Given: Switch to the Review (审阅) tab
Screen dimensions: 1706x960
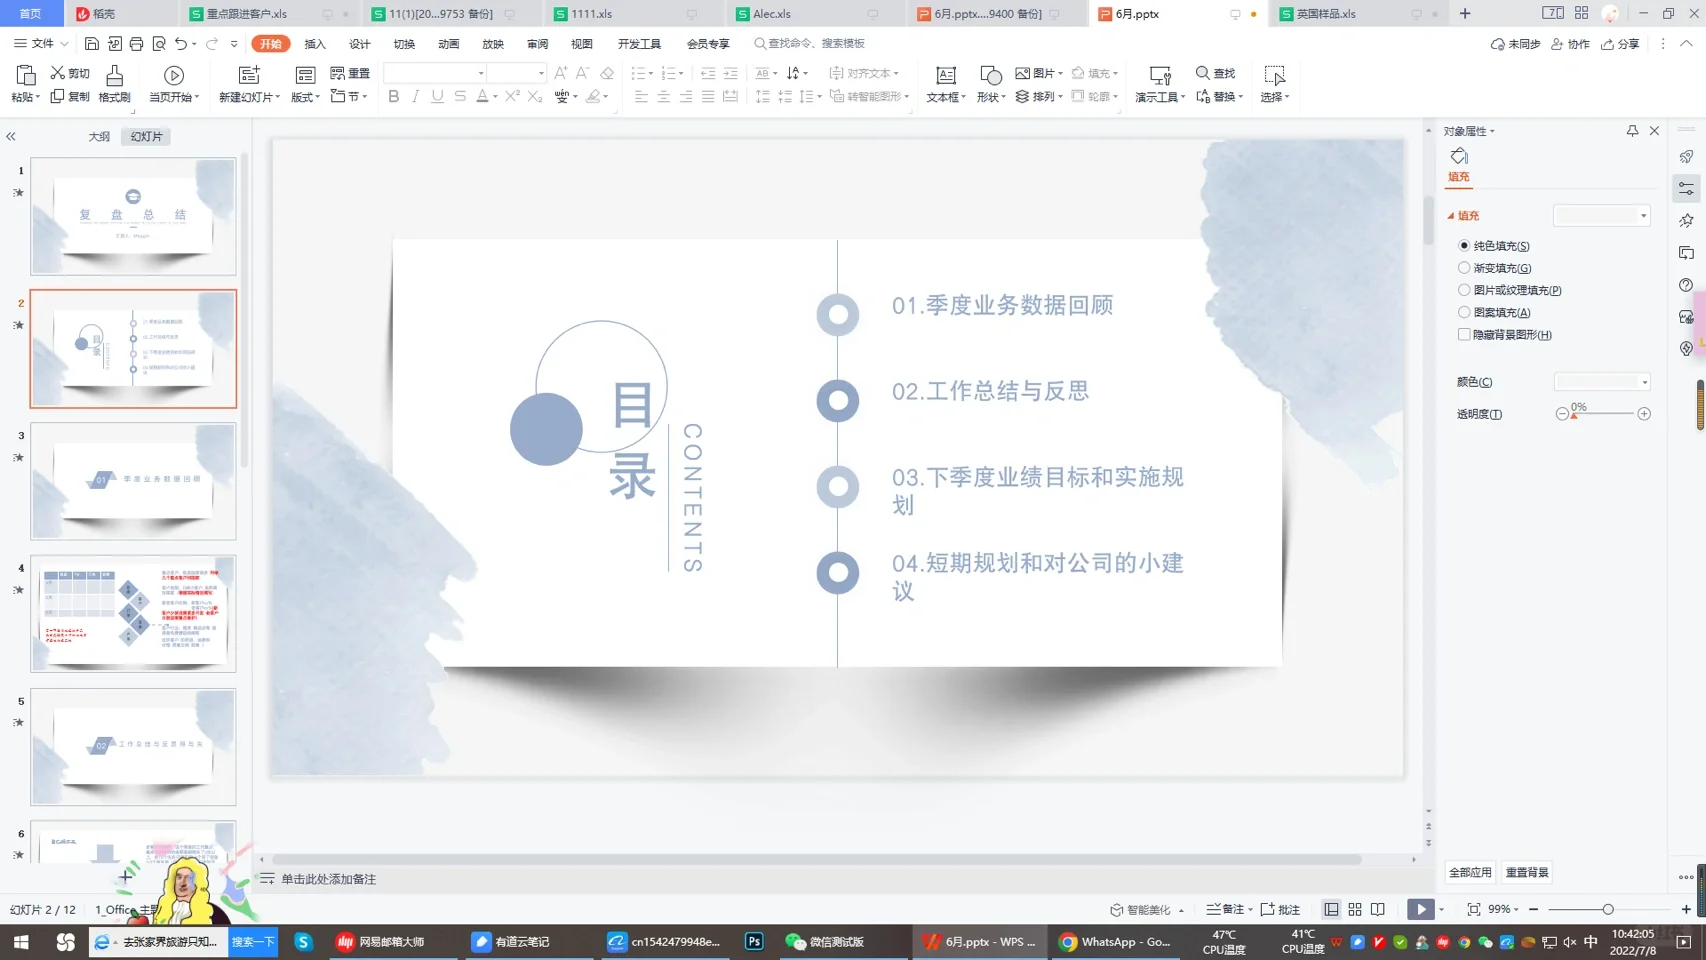Looking at the screenshot, I should tap(538, 44).
